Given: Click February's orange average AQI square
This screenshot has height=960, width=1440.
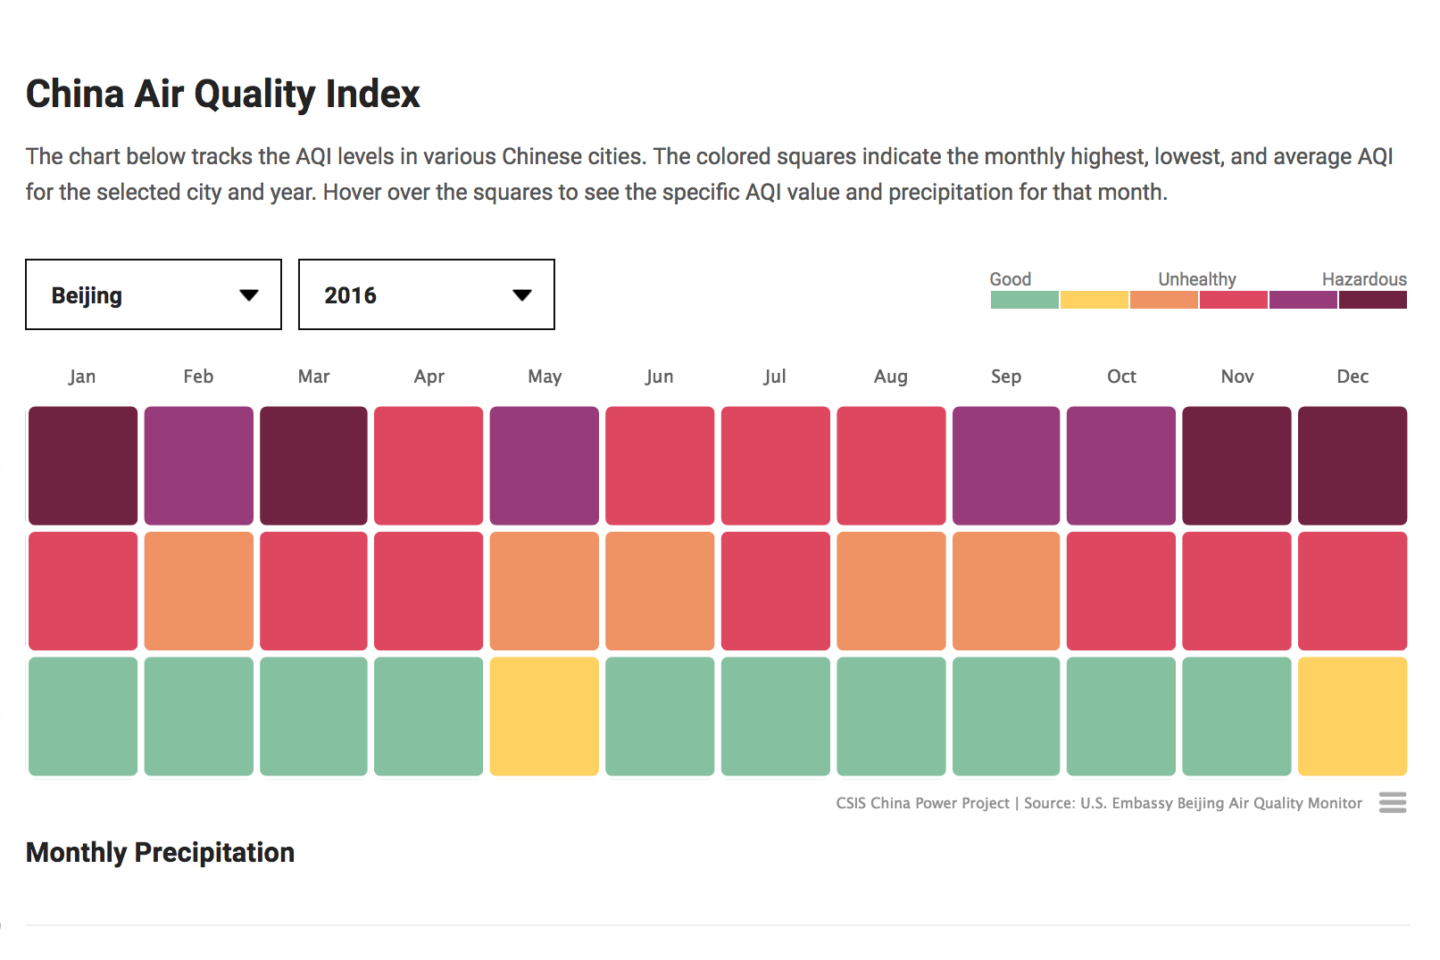Looking at the screenshot, I should tap(198, 591).
